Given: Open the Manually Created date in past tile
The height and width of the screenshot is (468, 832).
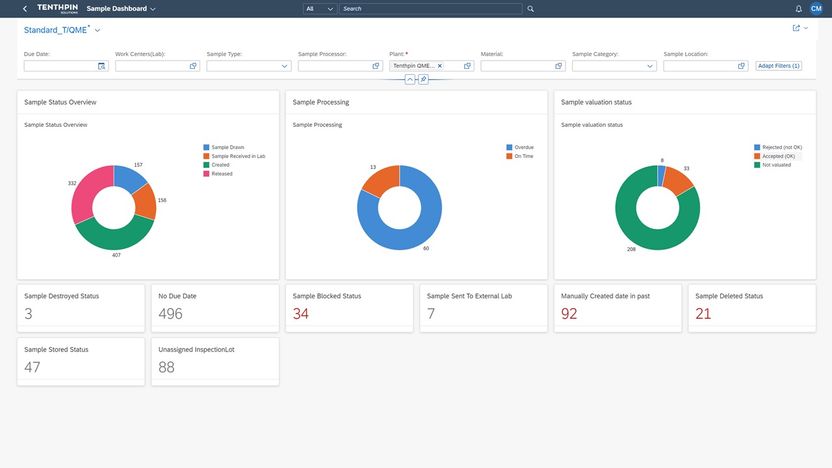Looking at the screenshot, I should tap(618, 308).
